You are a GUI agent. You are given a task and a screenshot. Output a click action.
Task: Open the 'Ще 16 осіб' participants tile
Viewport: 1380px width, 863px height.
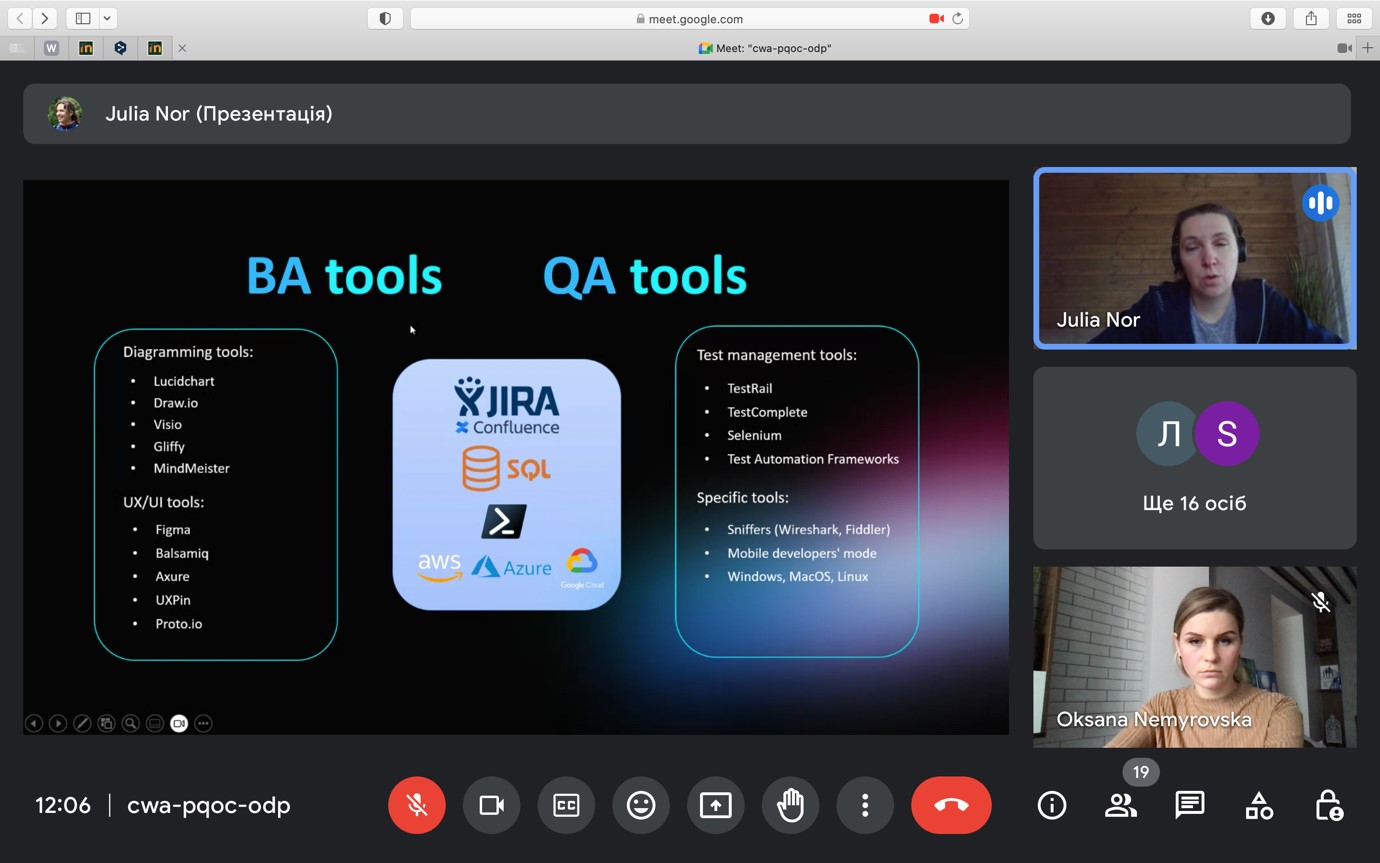point(1195,458)
